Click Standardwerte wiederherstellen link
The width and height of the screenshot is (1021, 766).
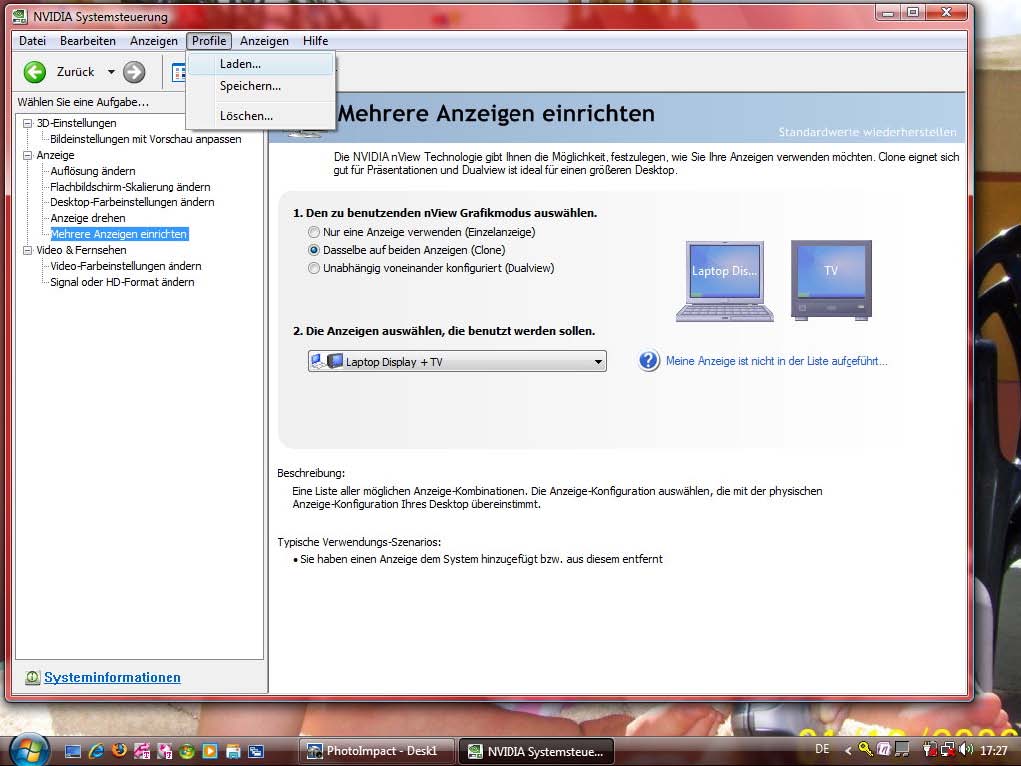(x=867, y=132)
